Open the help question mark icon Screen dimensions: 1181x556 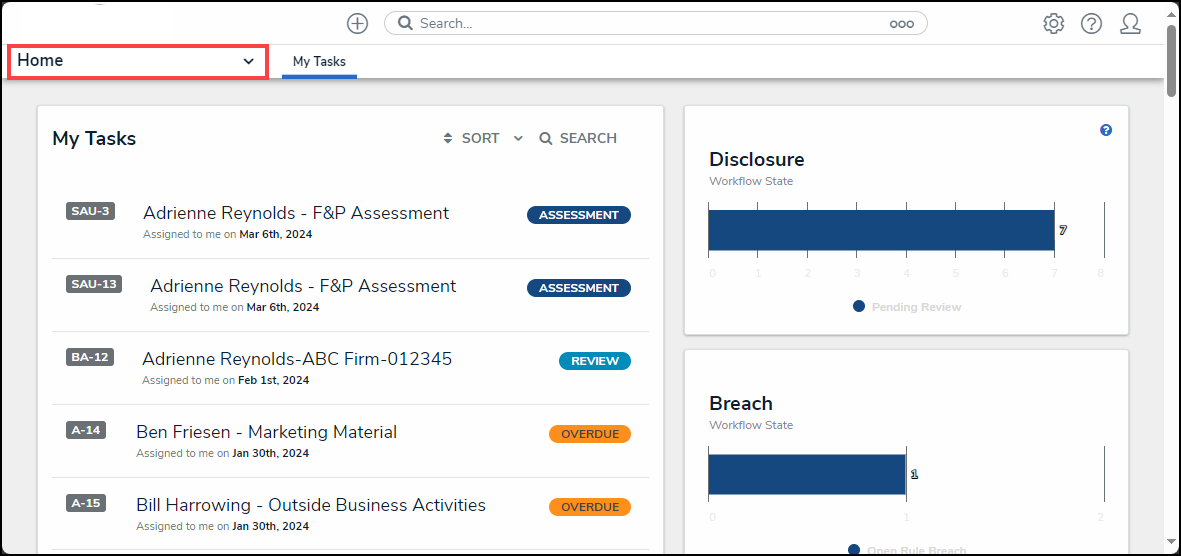(x=1091, y=24)
